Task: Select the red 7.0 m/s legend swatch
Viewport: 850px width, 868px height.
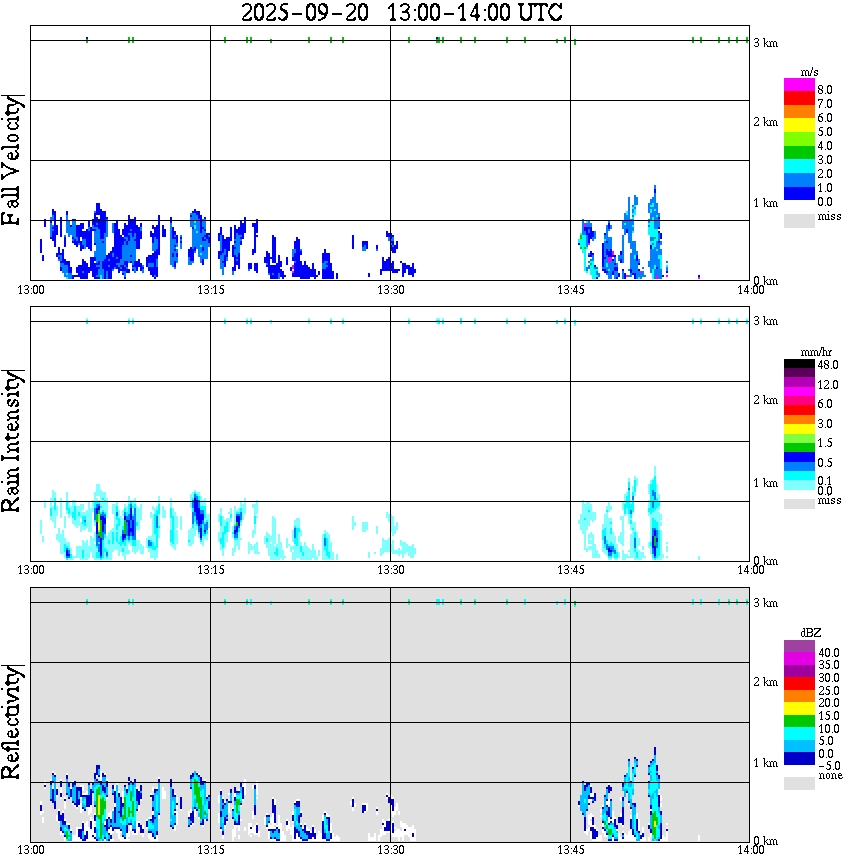Action: click(x=799, y=99)
